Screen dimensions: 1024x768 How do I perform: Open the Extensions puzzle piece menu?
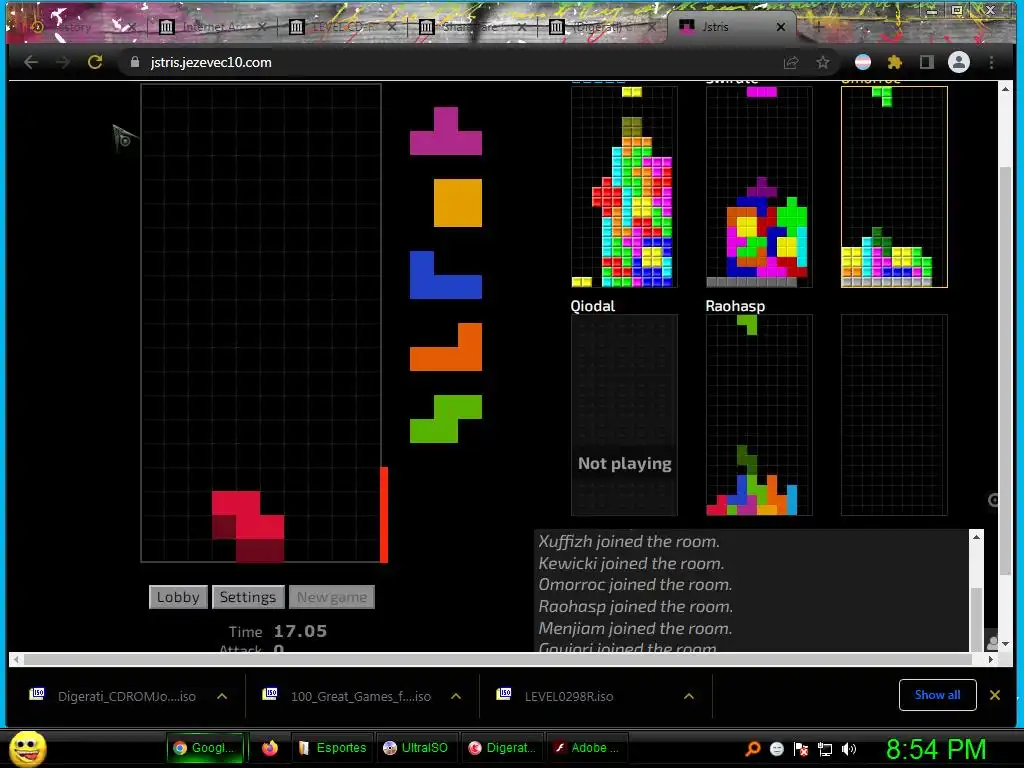pos(895,62)
